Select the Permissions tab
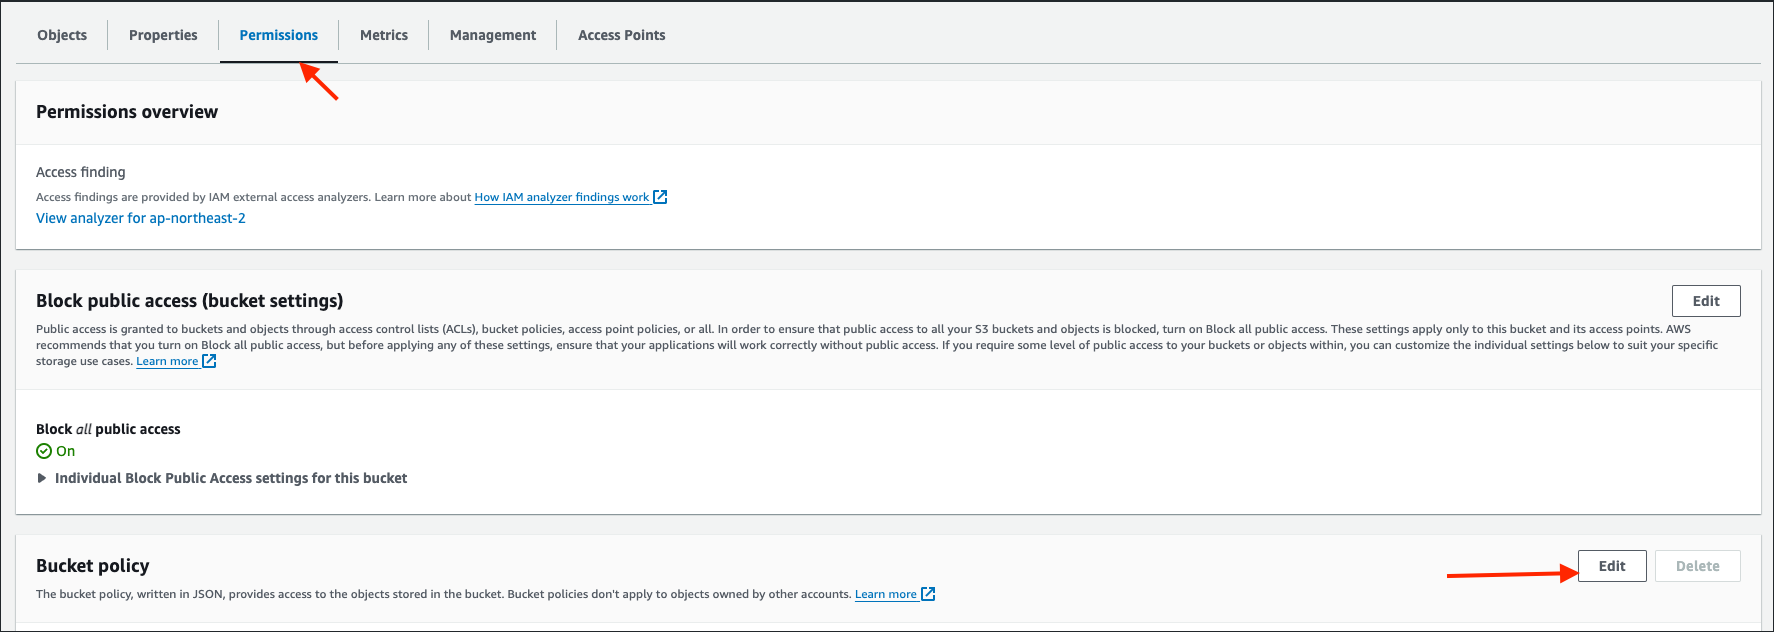 click(278, 35)
